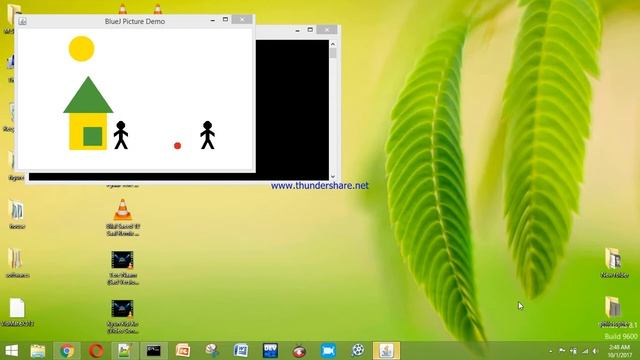Open the Windows Start button

click(x=11, y=351)
